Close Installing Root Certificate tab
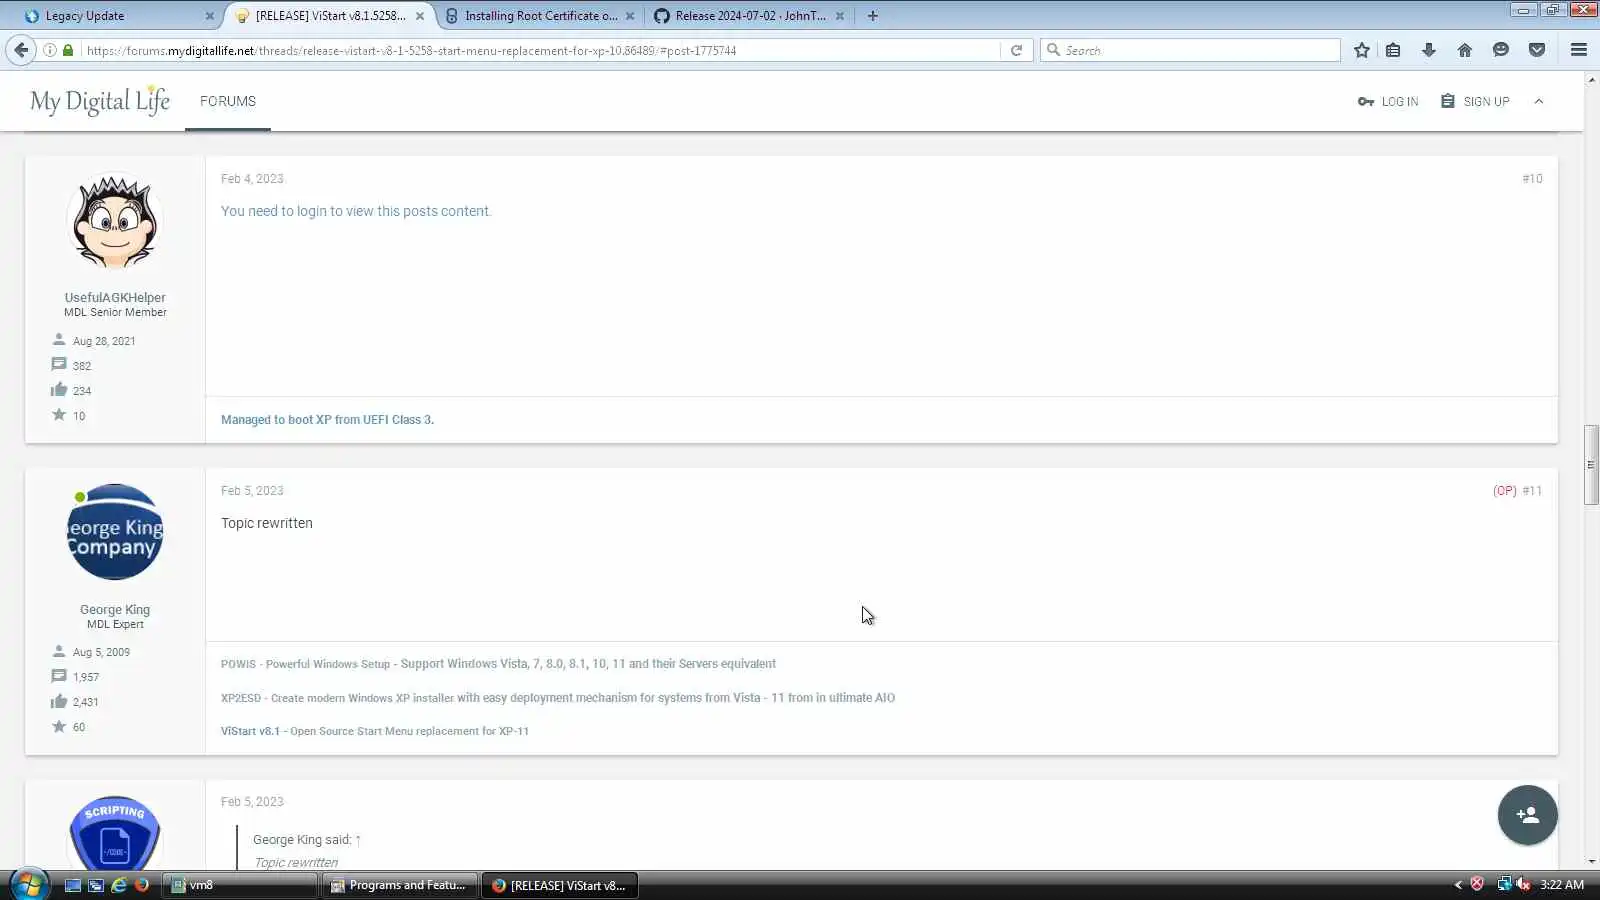1600x900 pixels. pos(630,16)
